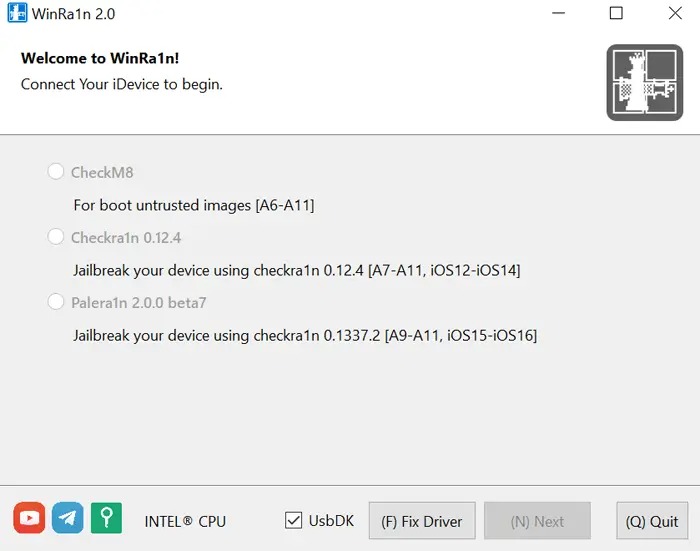Click the 'Welcome to WinRa1n!' heading
This screenshot has width=700, height=551.
click(x=100, y=58)
